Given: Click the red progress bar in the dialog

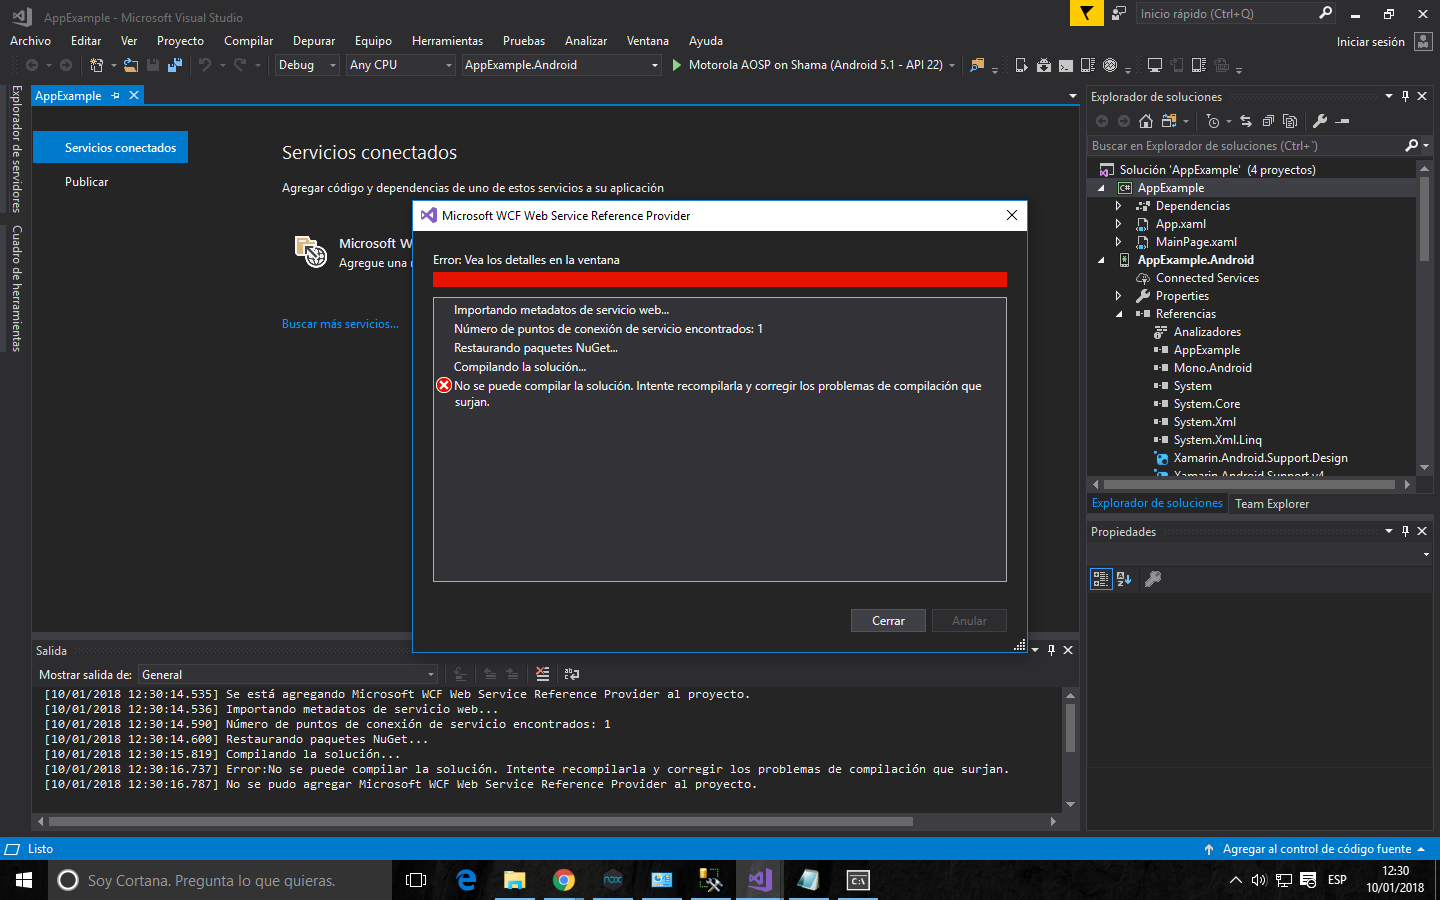Looking at the screenshot, I should pos(720,280).
